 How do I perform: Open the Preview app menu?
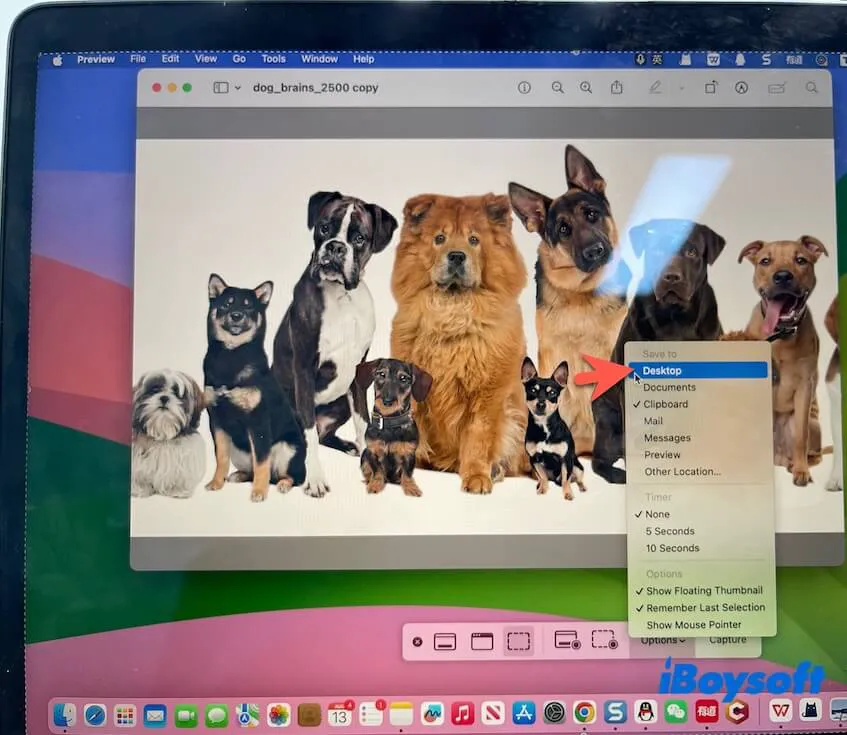tap(96, 59)
